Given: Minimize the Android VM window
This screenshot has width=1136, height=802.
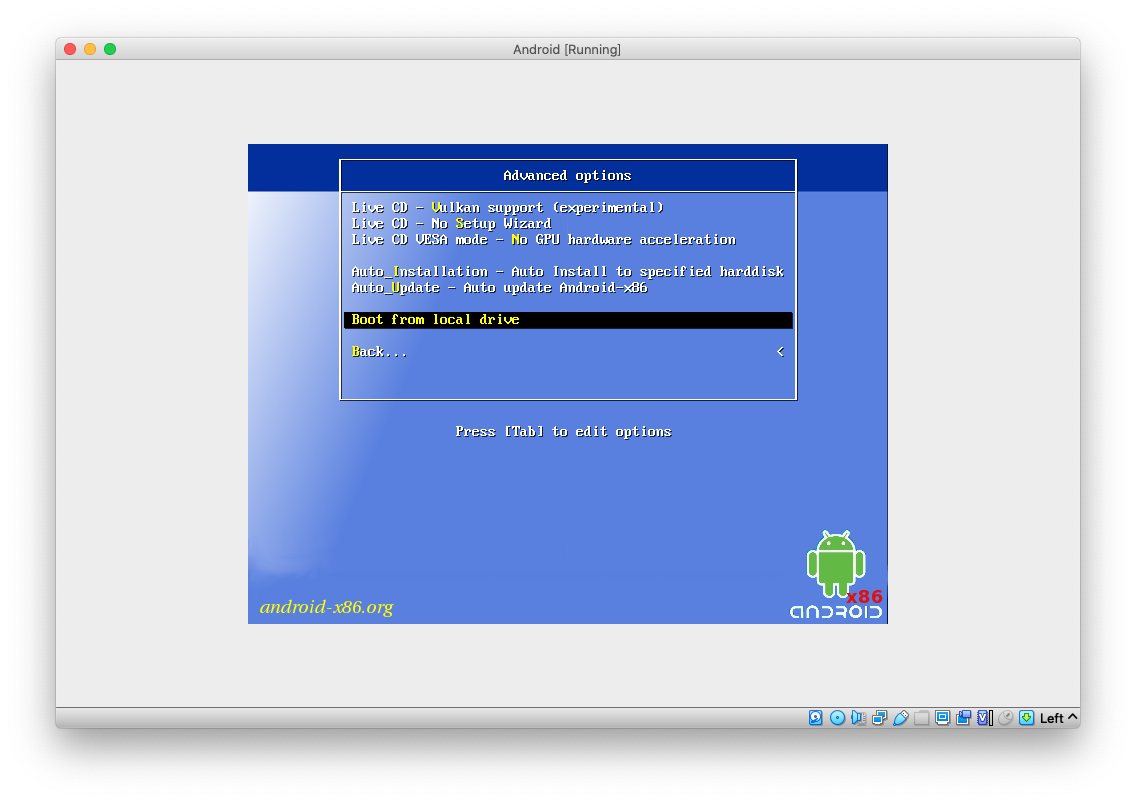Looking at the screenshot, I should (x=90, y=49).
